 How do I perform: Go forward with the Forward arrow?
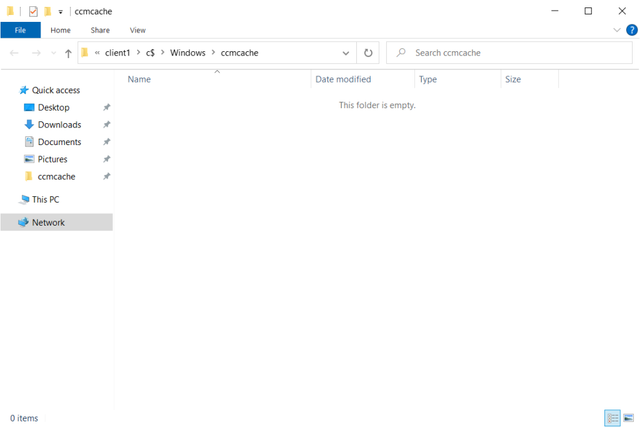(x=36, y=53)
